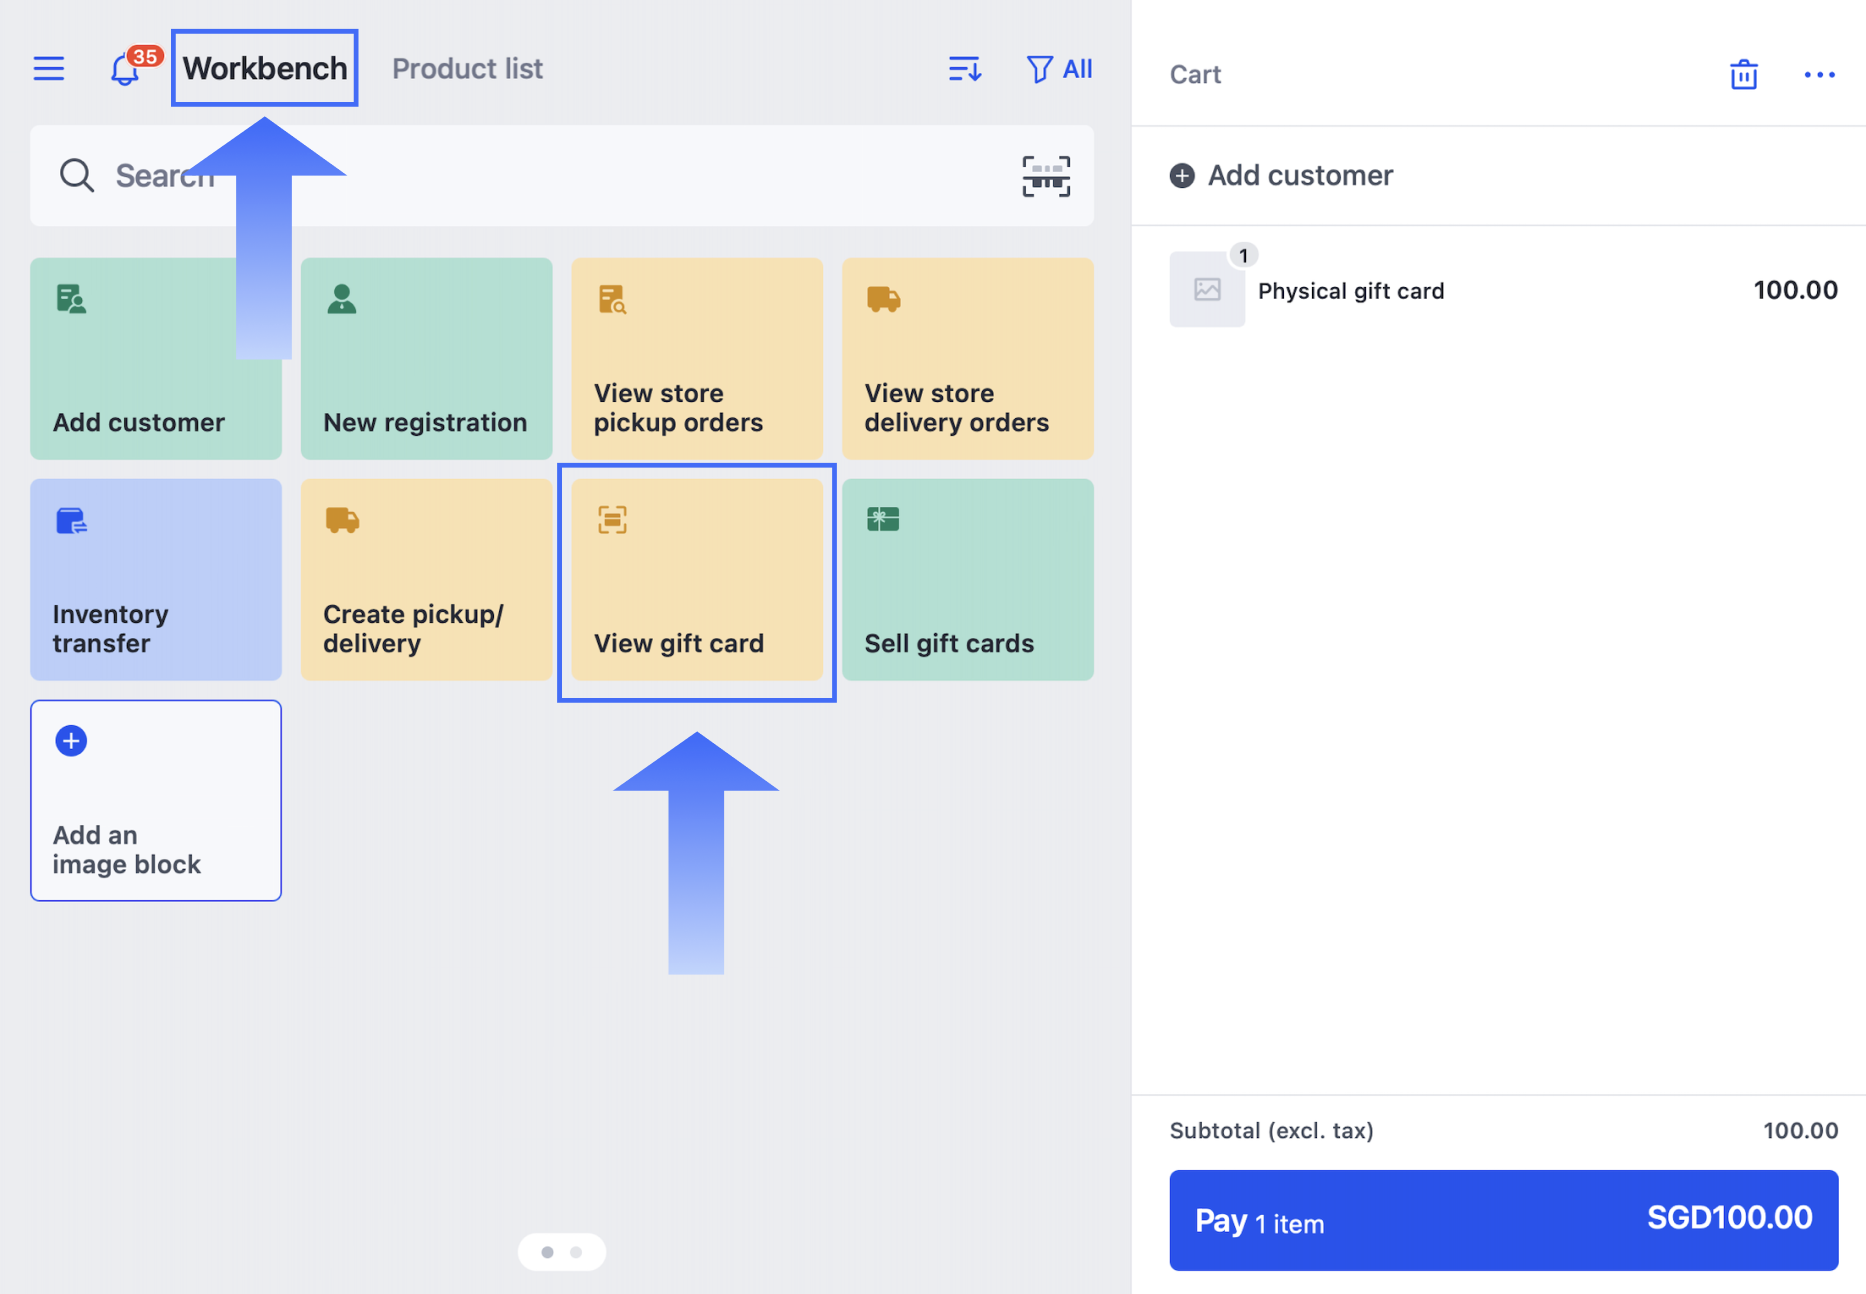The width and height of the screenshot is (1866, 1294).
Task: Click the Physical gift card thumbnail
Action: [1207, 290]
